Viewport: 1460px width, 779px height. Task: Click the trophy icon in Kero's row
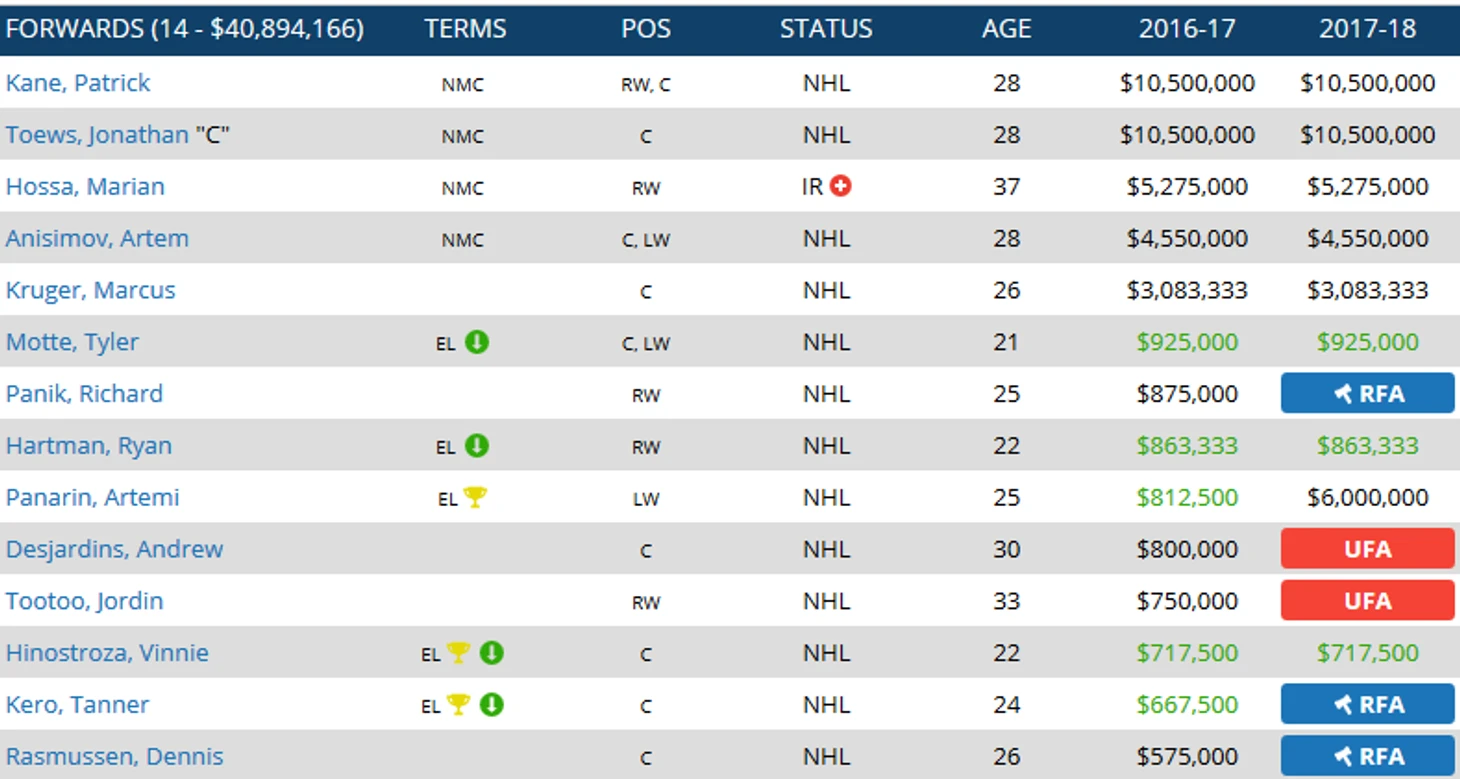tap(458, 705)
